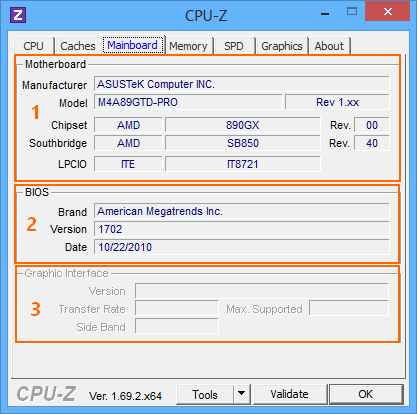Click the LPCIO value IT8721

243,164
